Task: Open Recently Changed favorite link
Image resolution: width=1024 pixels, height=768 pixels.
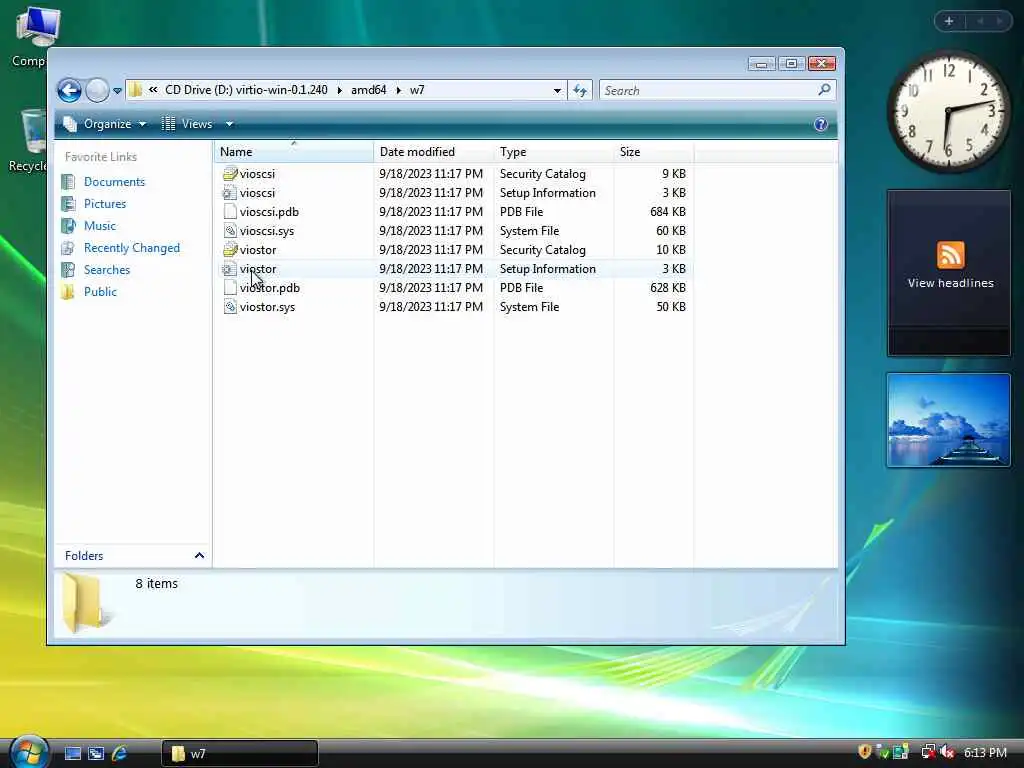Action: coord(131,248)
